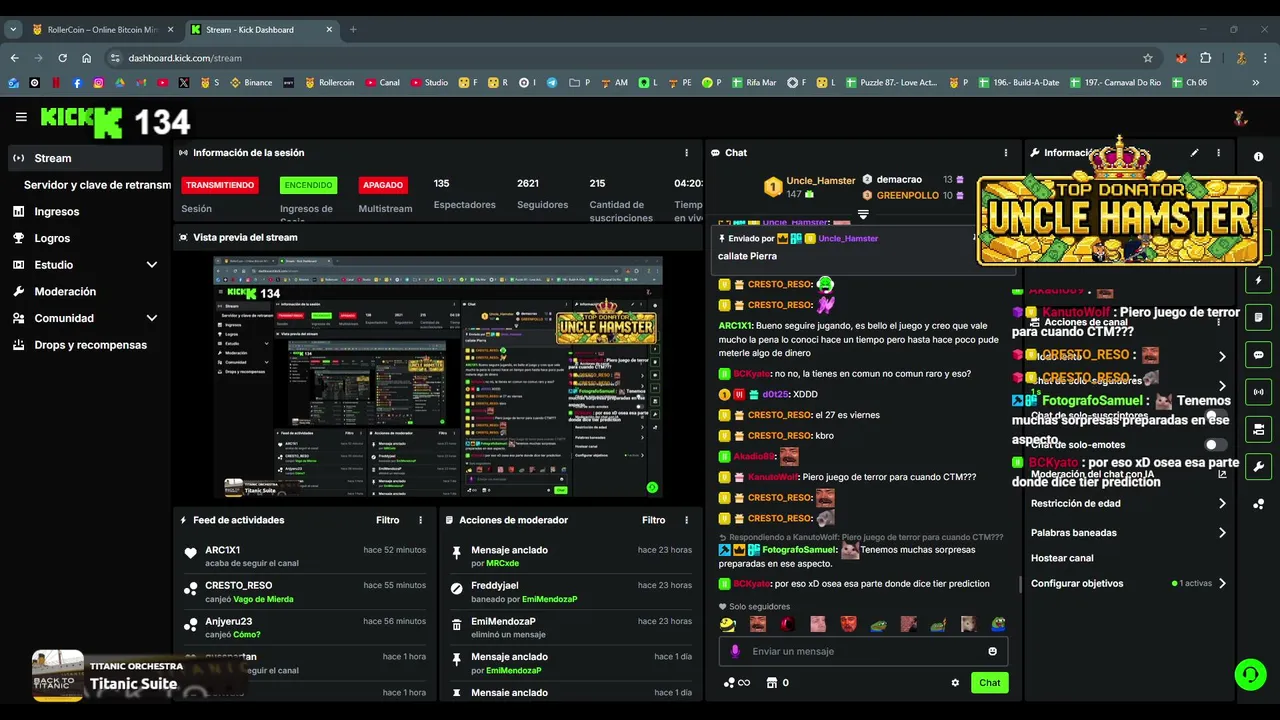Expand Palabras baneadas setting

[1128, 533]
